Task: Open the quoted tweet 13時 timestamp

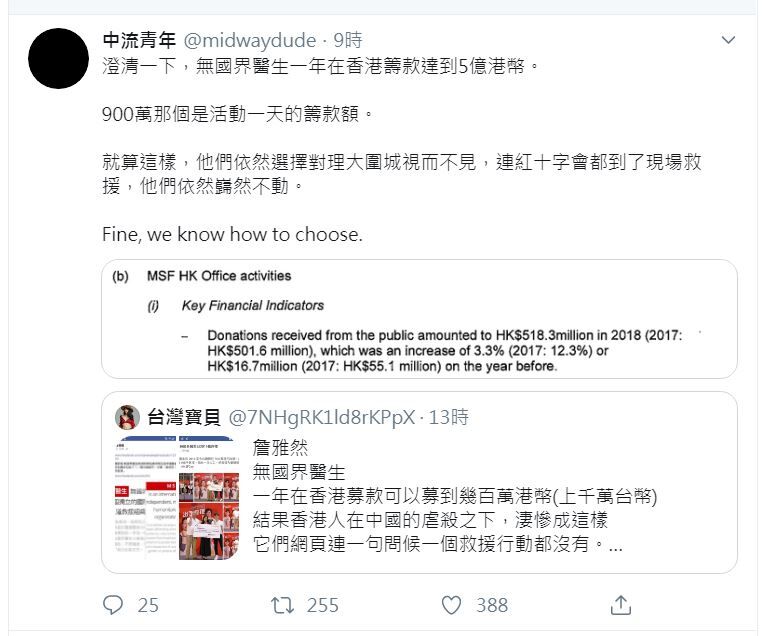Action: click(x=448, y=417)
